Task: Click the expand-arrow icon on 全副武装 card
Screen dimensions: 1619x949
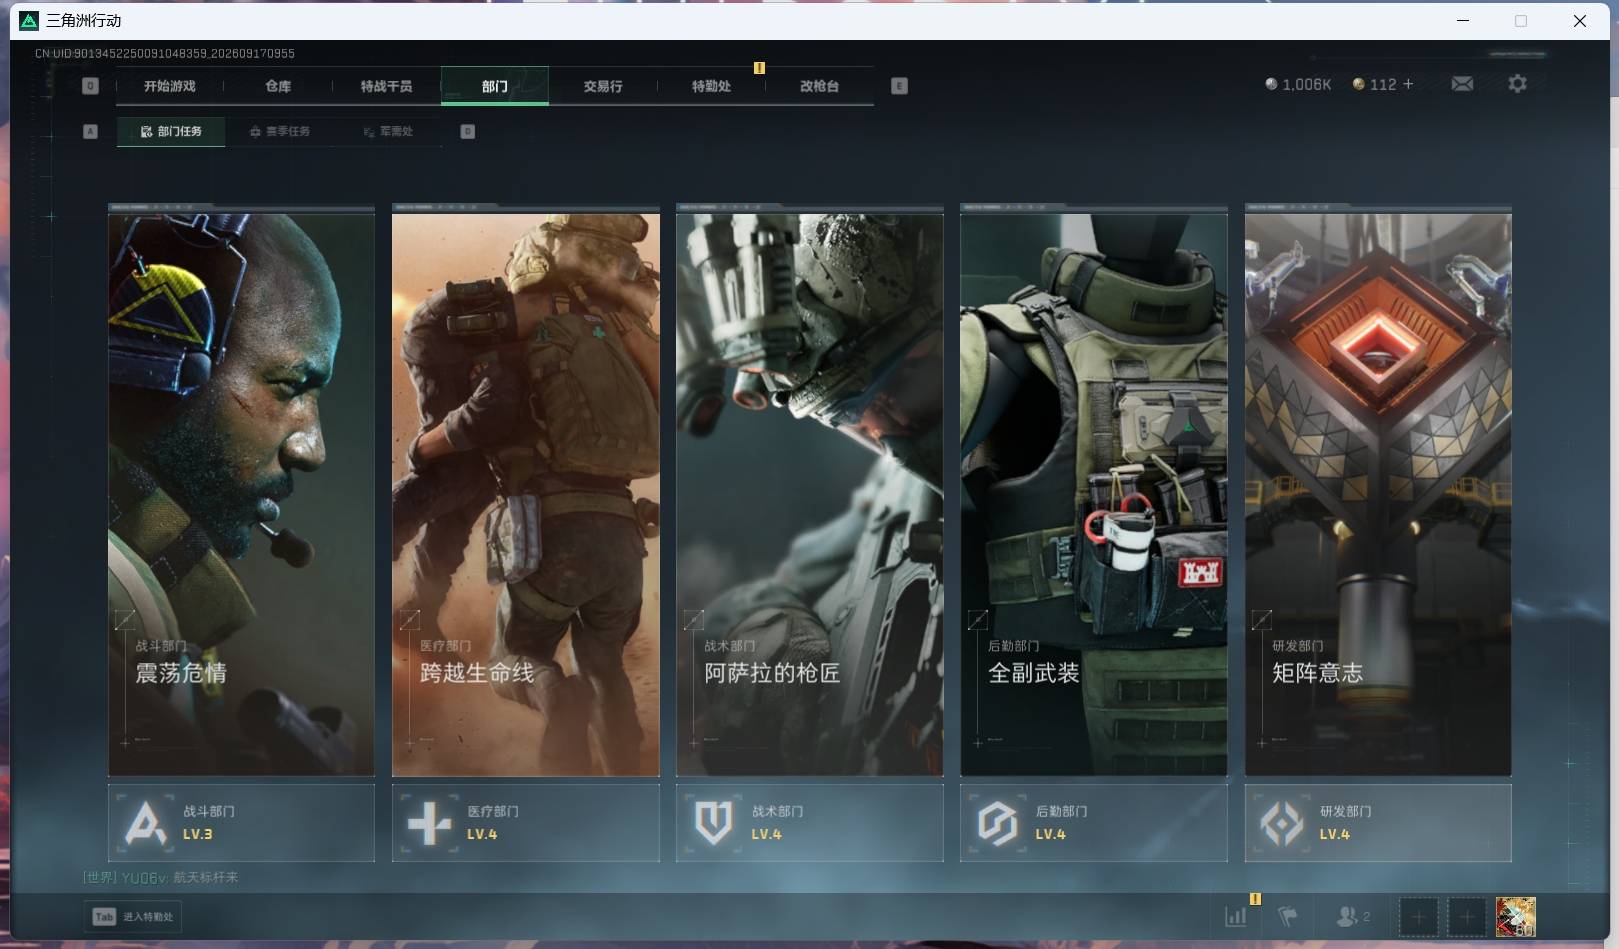Action: coord(977,620)
